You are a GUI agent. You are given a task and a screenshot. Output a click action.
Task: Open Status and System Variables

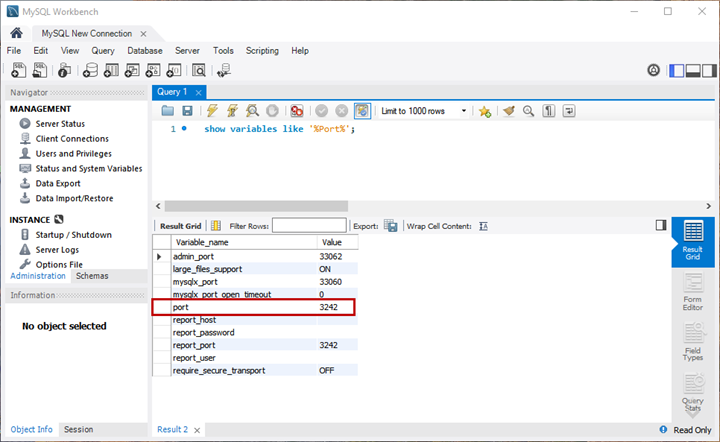[89, 168]
